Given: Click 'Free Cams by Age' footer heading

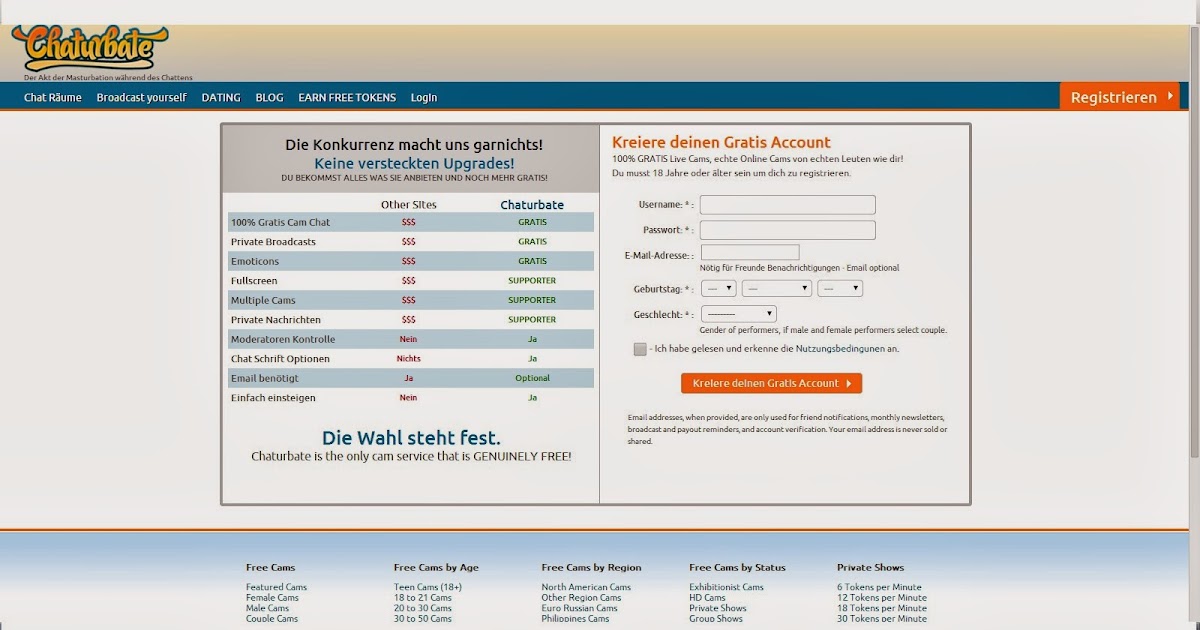Looking at the screenshot, I should pyautogui.click(x=436, y=567).
